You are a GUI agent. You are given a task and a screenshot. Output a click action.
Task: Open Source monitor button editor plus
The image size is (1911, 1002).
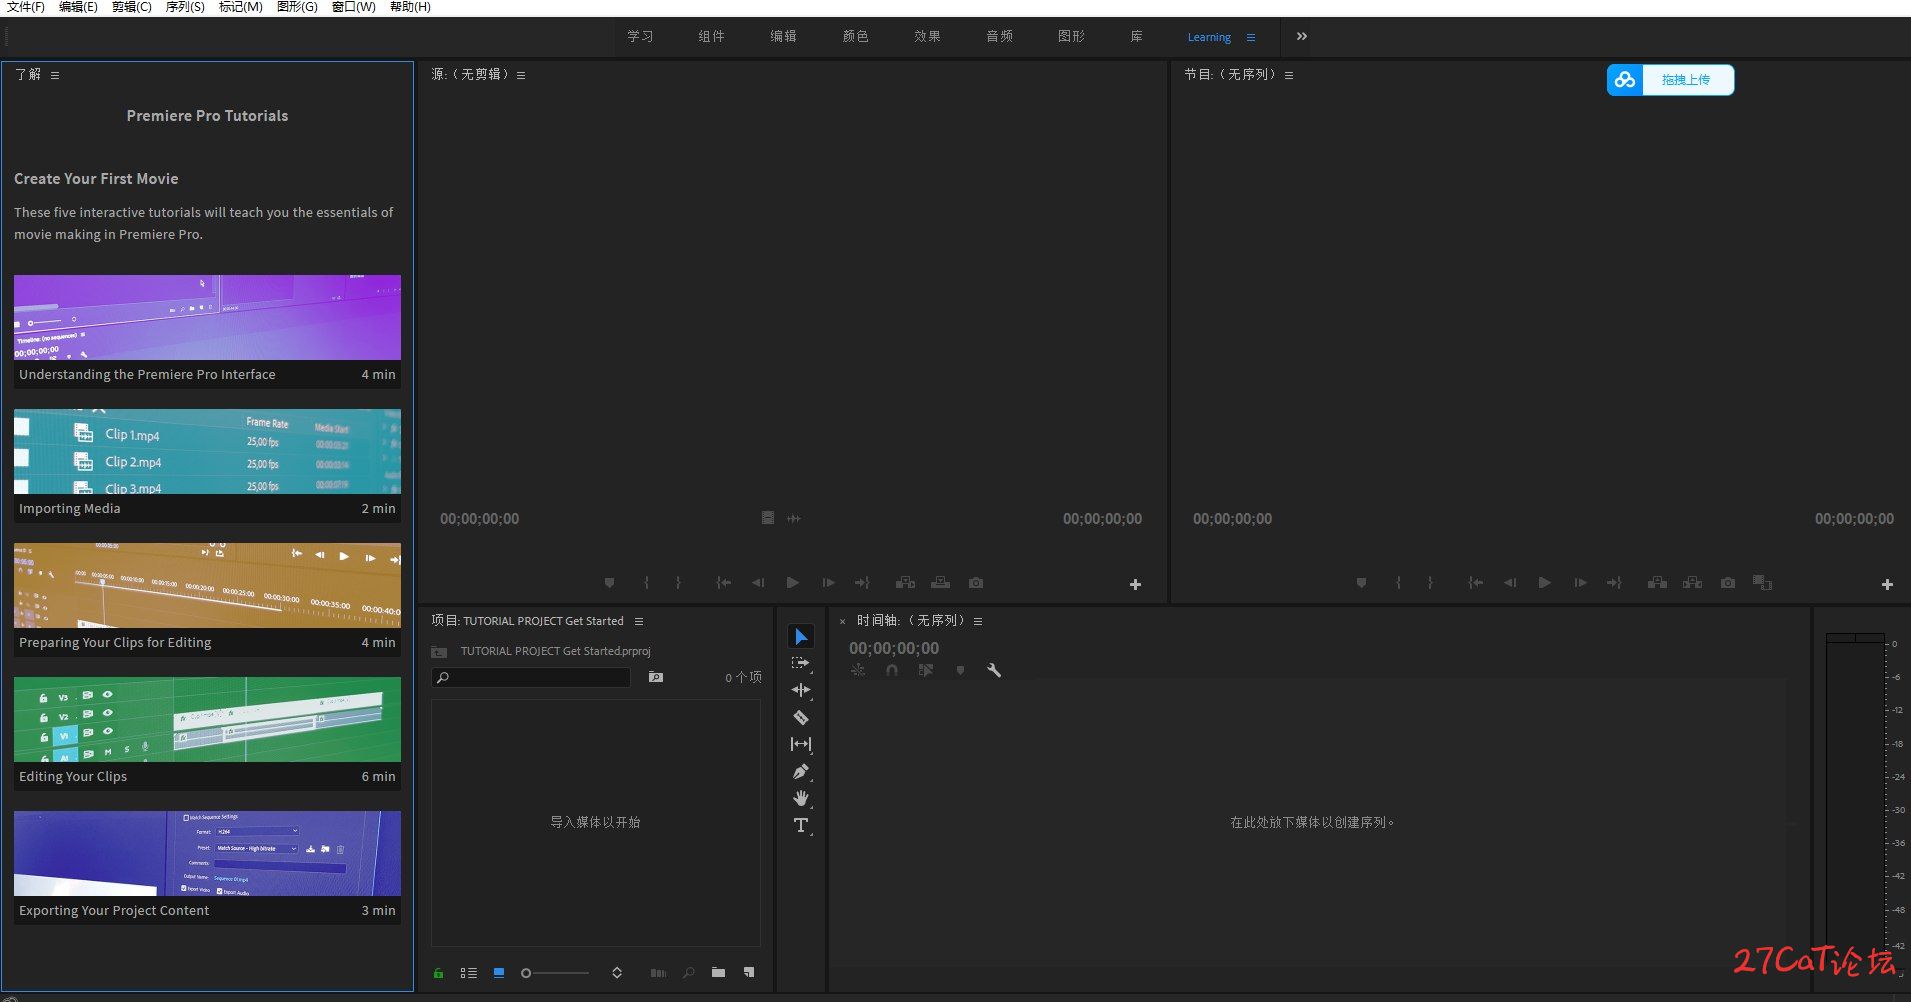click(1135, 585)
